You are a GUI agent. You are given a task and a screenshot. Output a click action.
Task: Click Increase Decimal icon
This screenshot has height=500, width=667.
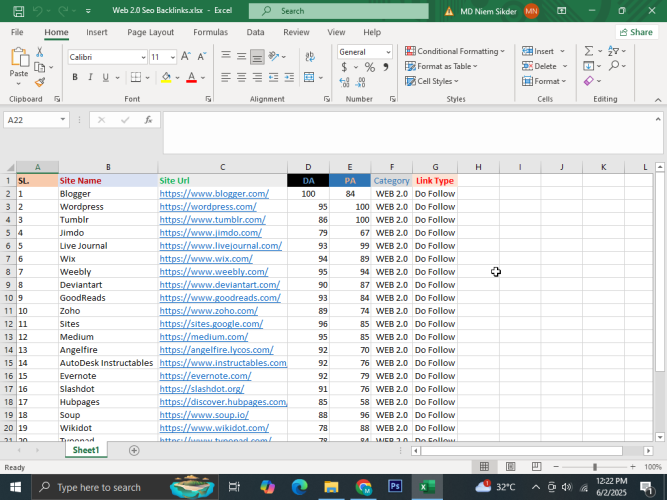345,82
